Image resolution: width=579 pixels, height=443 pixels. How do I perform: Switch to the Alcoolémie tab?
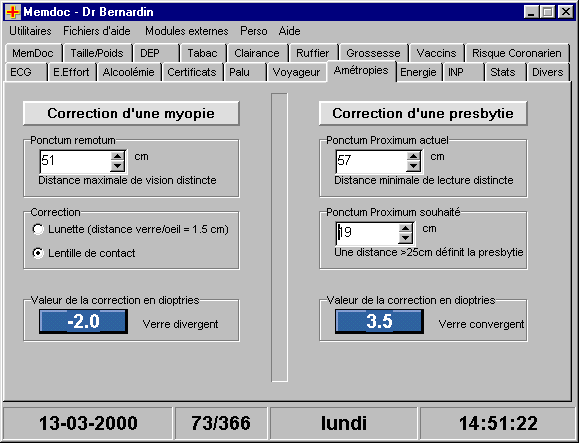click(129, 72)
